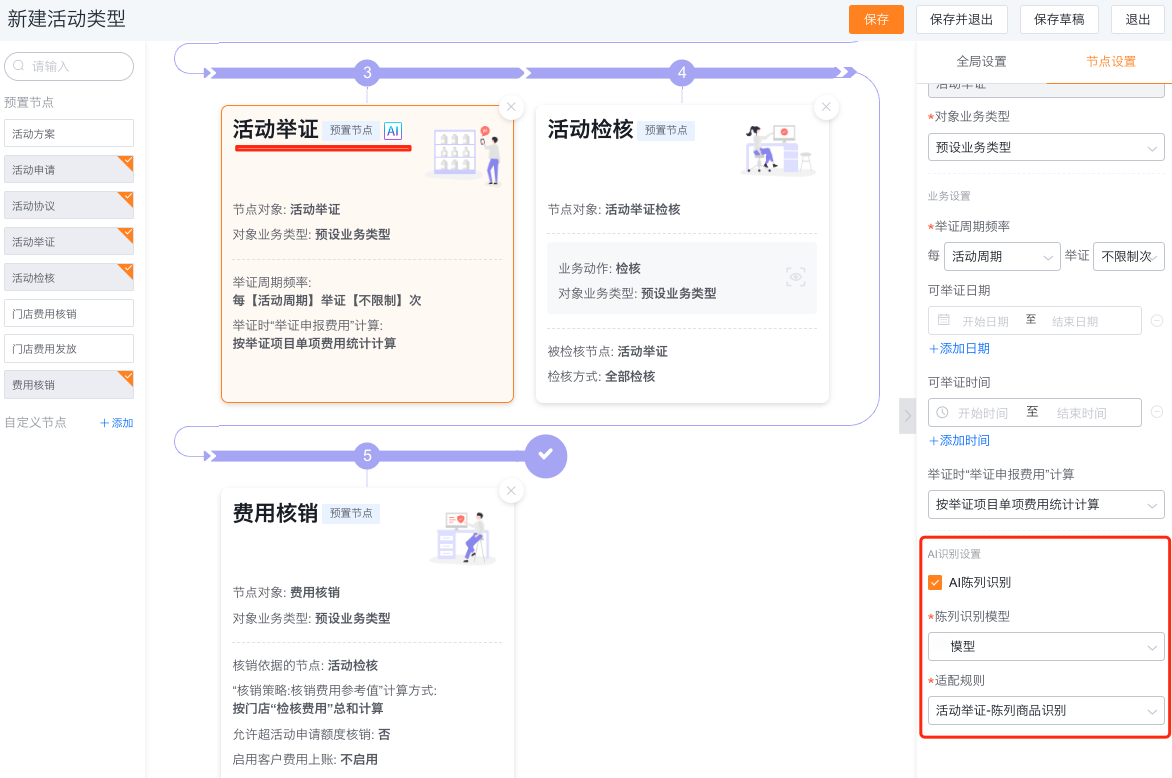Viewport: 1172px width, 778px height.
Task: Toggle AI陈列识别 checkbox
Action: [x=935, y=582]
